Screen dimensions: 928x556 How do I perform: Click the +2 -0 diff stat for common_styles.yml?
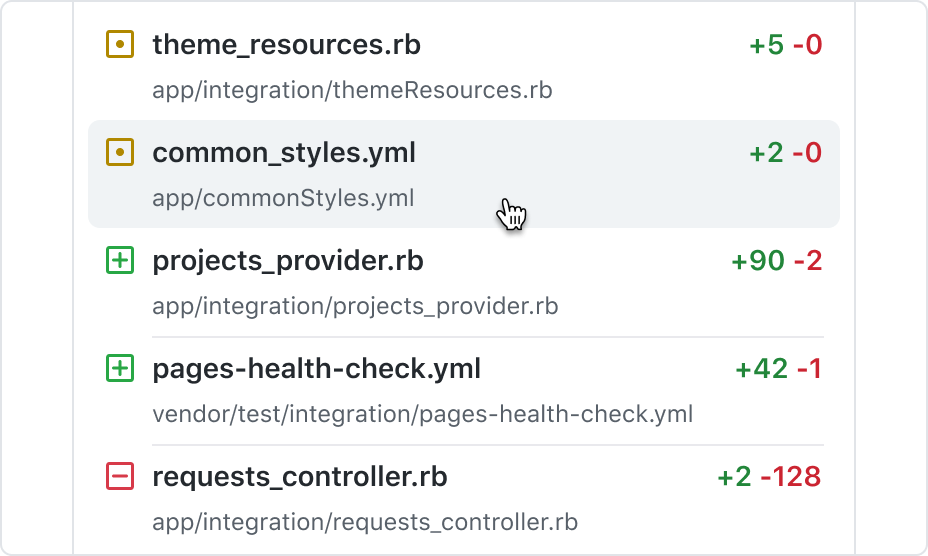786,153
